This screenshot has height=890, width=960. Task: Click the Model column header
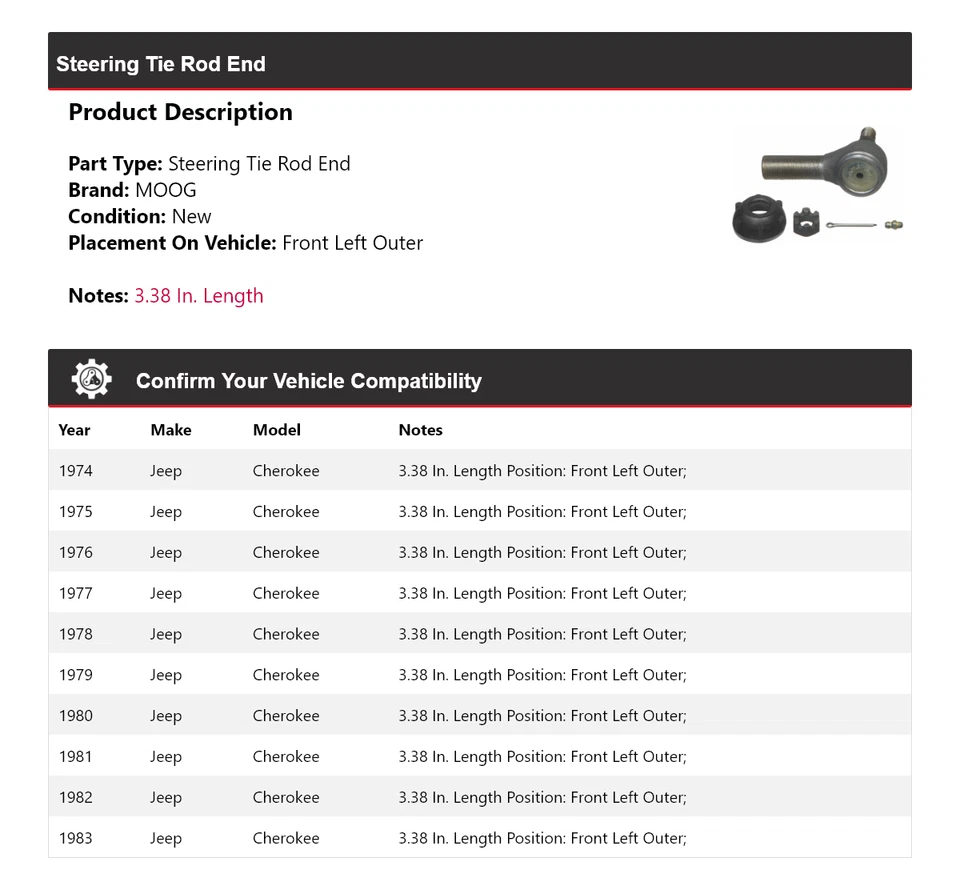click(x=277, y=430)
